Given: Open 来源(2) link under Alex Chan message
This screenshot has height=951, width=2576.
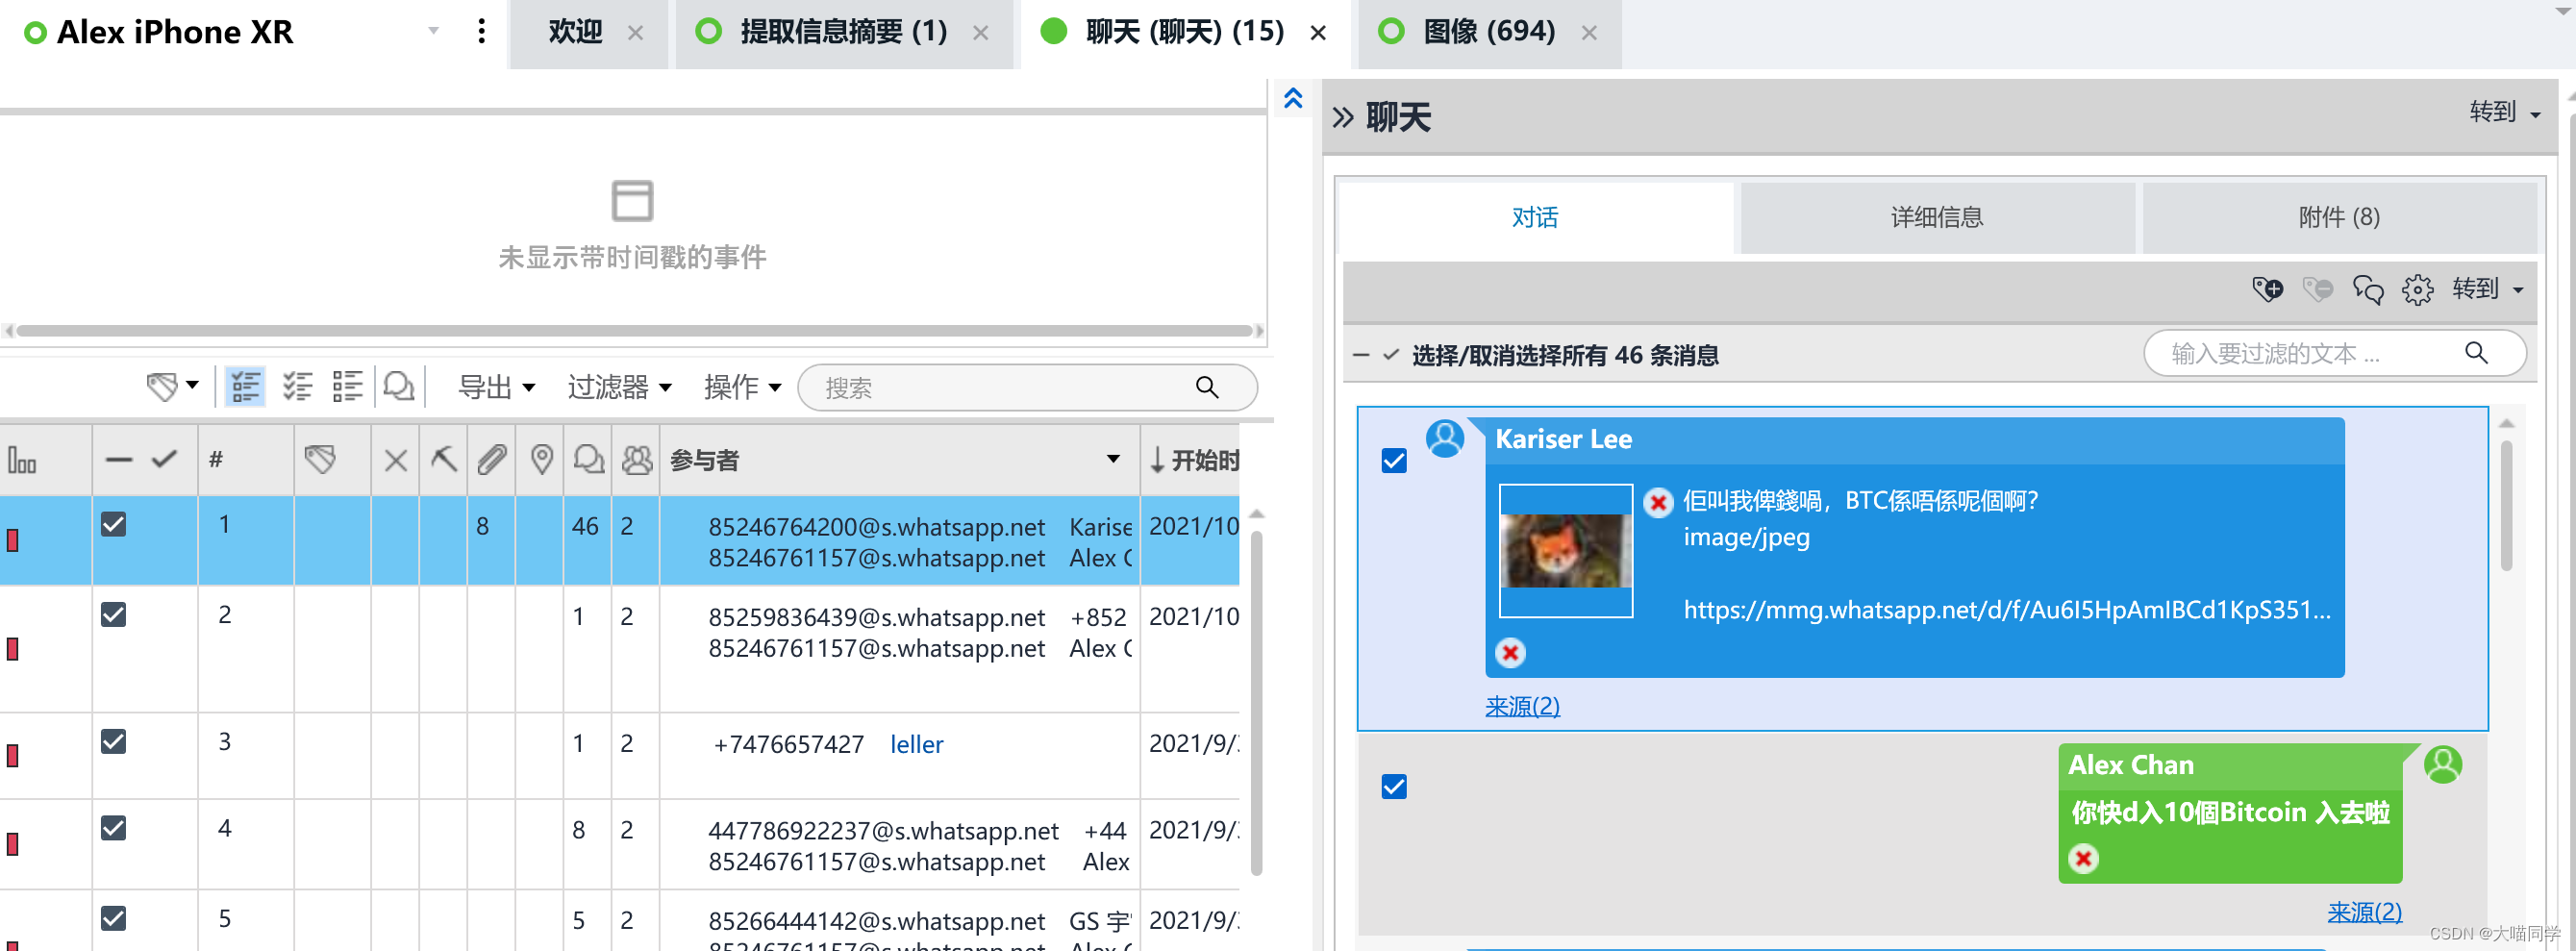Looking at the screenshot, I should click(2364, 912).
